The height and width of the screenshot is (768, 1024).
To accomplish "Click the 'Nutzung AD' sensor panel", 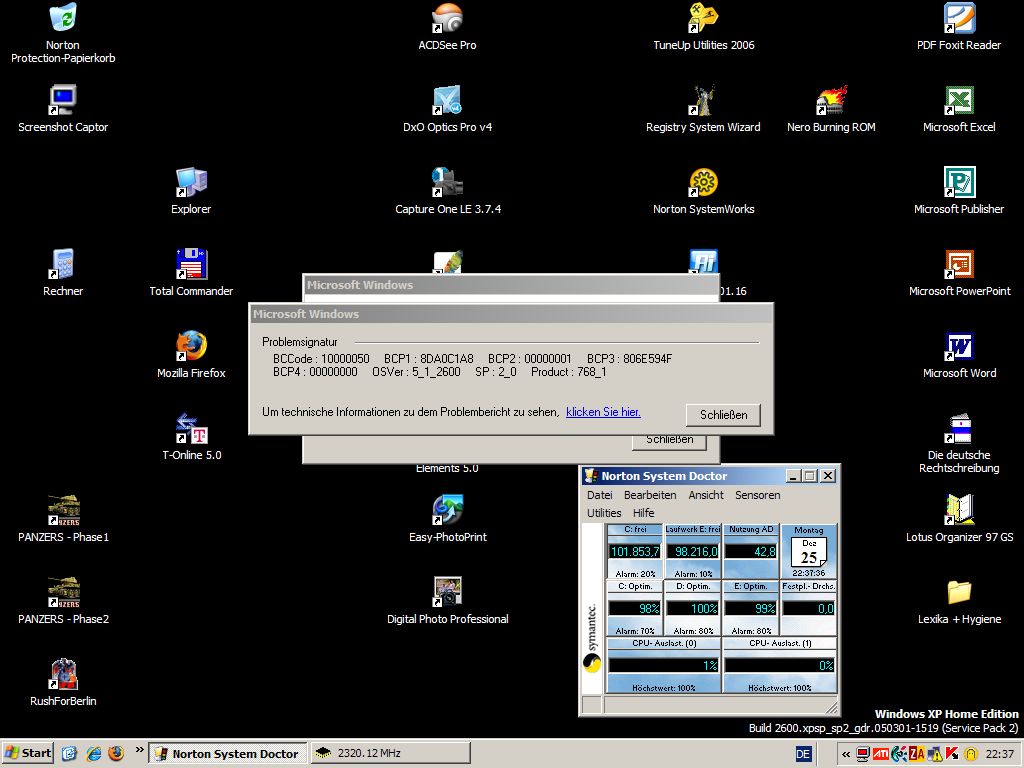I will (x=751, y=551).
